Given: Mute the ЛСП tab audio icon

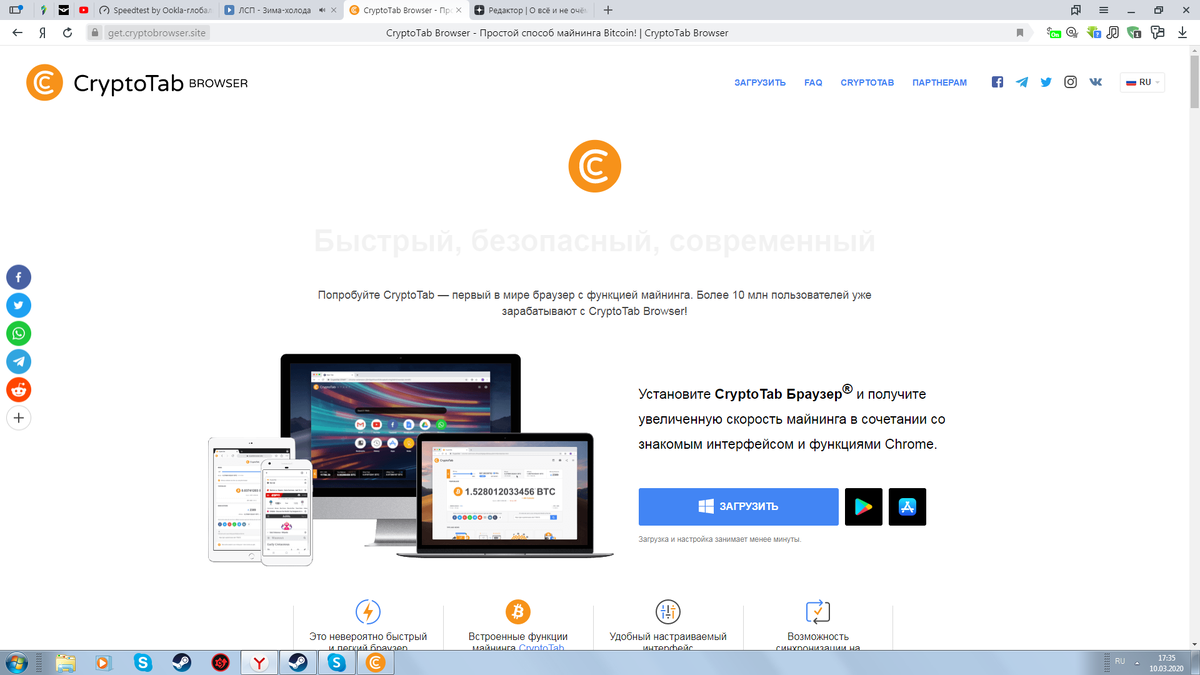Looking at the screenshot, I should pyautogui.click(x=320, y=10).
